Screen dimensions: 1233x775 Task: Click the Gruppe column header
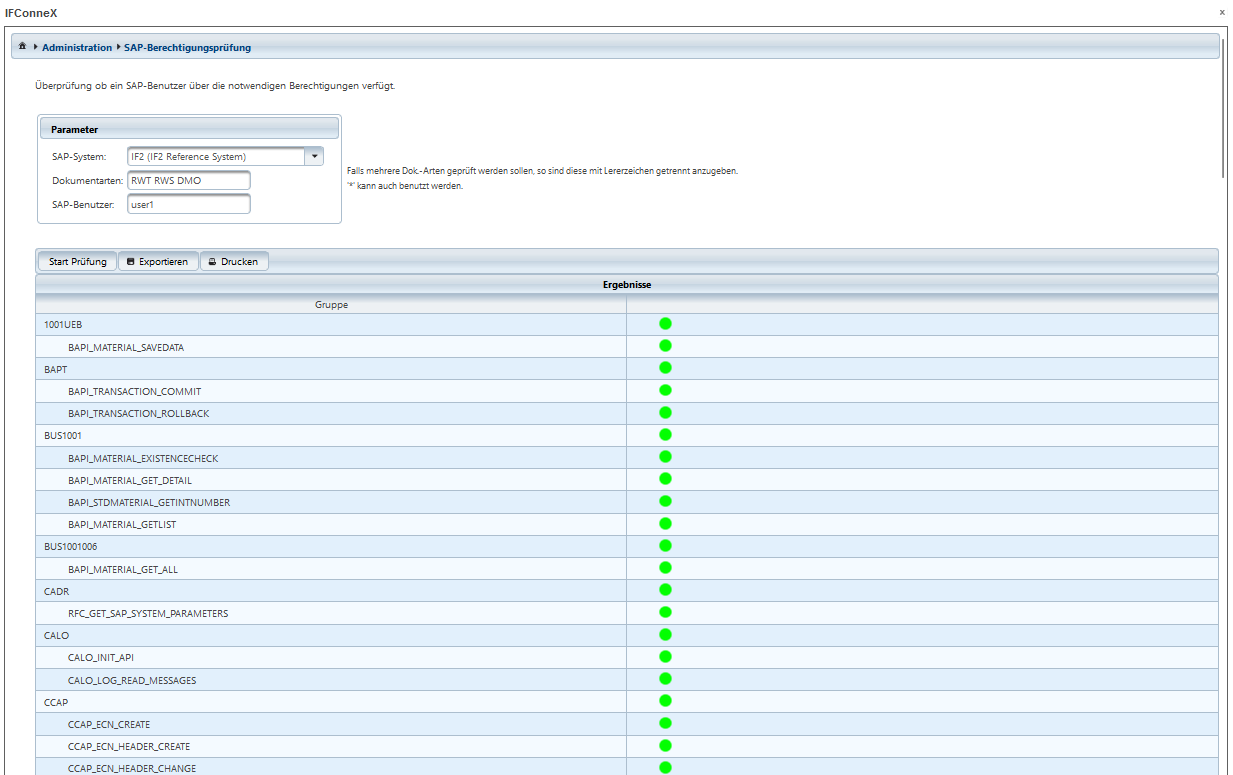331,304
